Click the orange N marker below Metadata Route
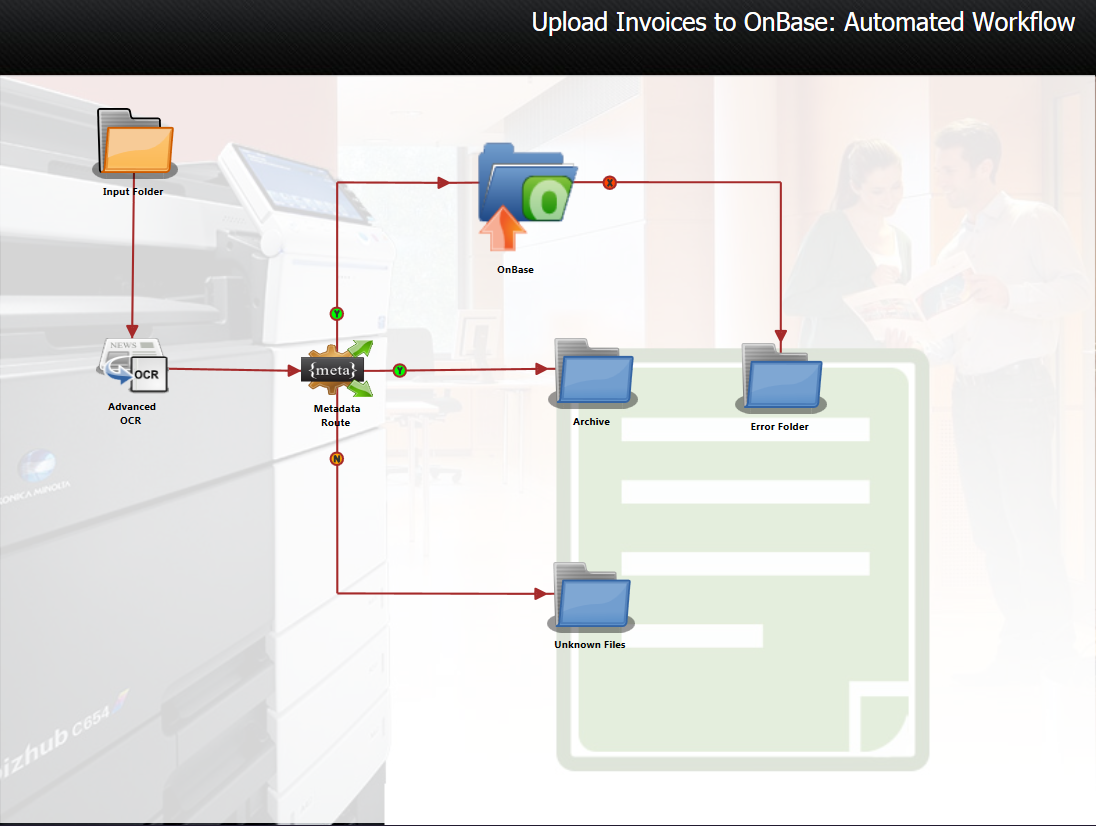 tap(337, 459)
